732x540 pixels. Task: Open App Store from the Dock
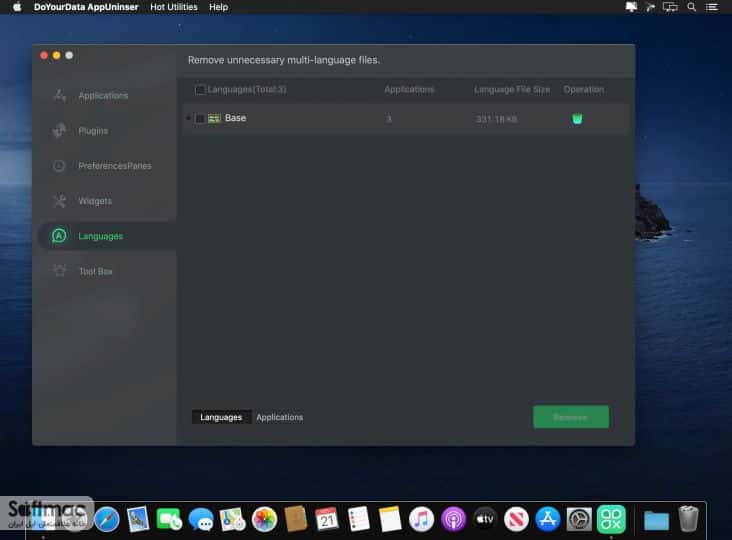tap(548, 519)
